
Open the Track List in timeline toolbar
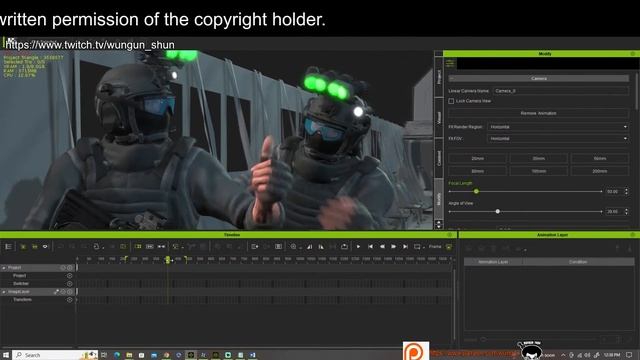pos(8,247)
